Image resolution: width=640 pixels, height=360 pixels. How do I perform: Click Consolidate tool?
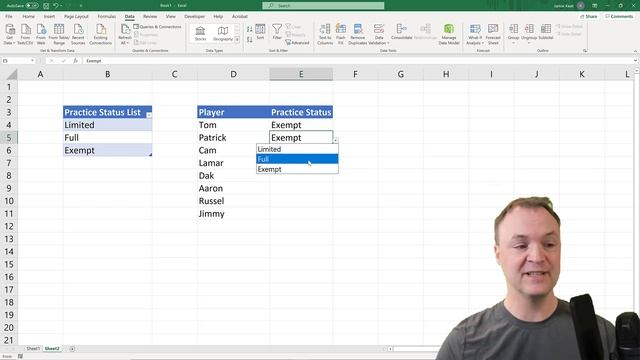[x=401, y=32]
